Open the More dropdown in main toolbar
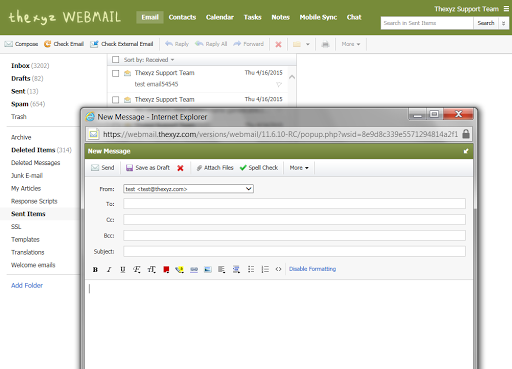 click(x=351, y=44)
